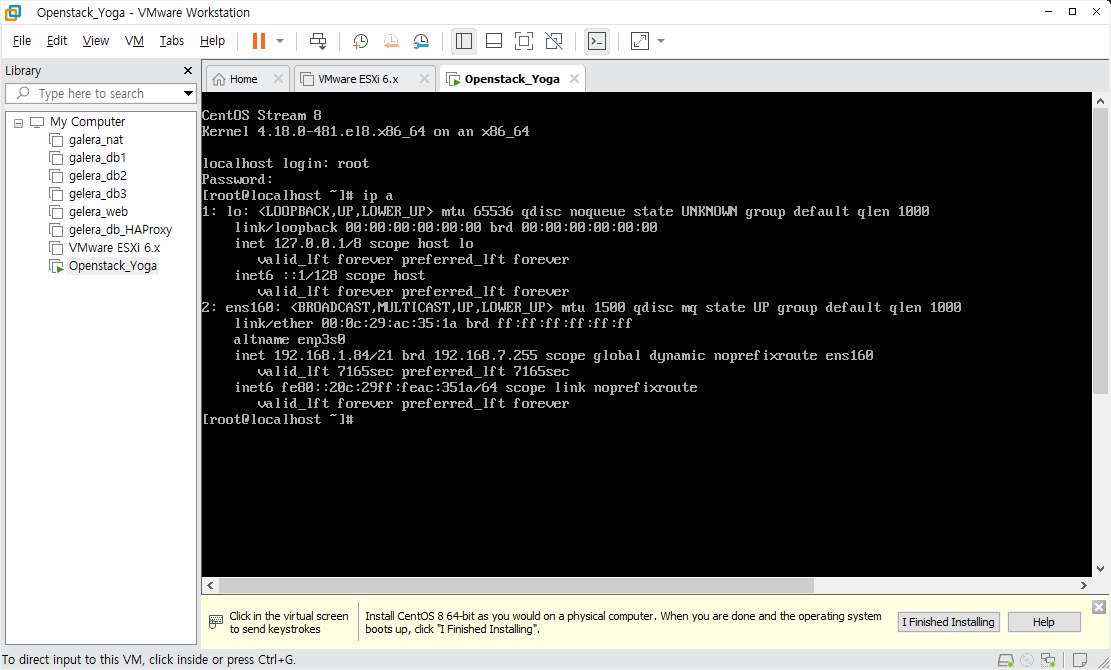Viewport: 1111px width, 670px height.
Task: Select the Openstack_Yoga tab
Action: coord(512,79)
